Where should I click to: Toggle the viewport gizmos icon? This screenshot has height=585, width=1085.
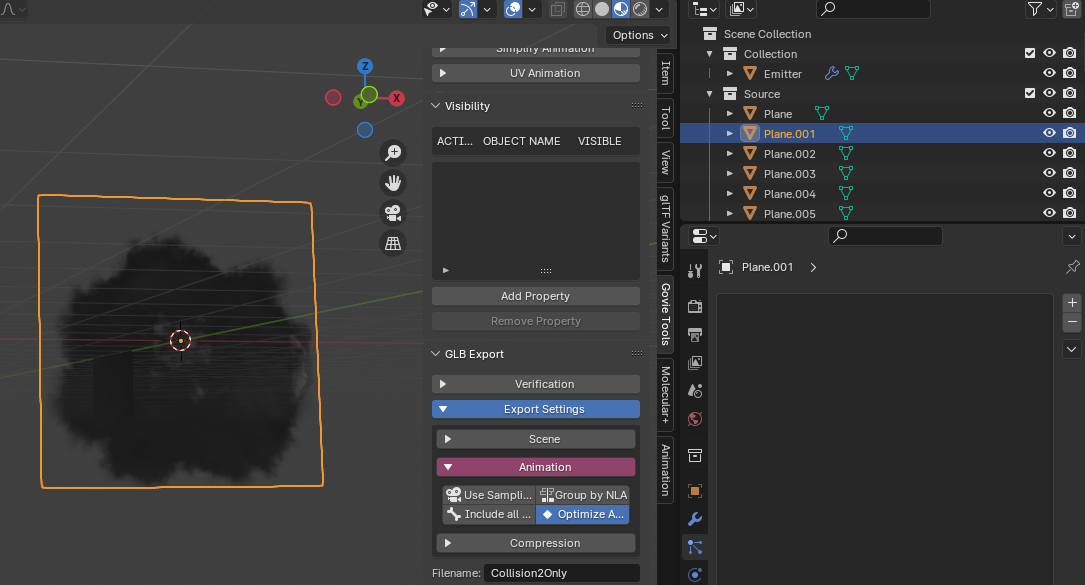click(x=468, y=9)
